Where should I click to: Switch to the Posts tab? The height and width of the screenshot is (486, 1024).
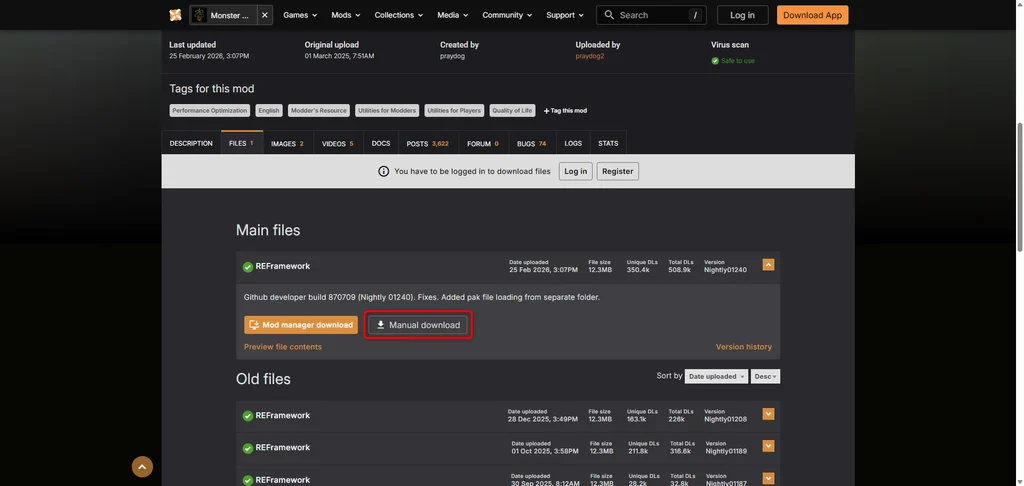[428, 143]
